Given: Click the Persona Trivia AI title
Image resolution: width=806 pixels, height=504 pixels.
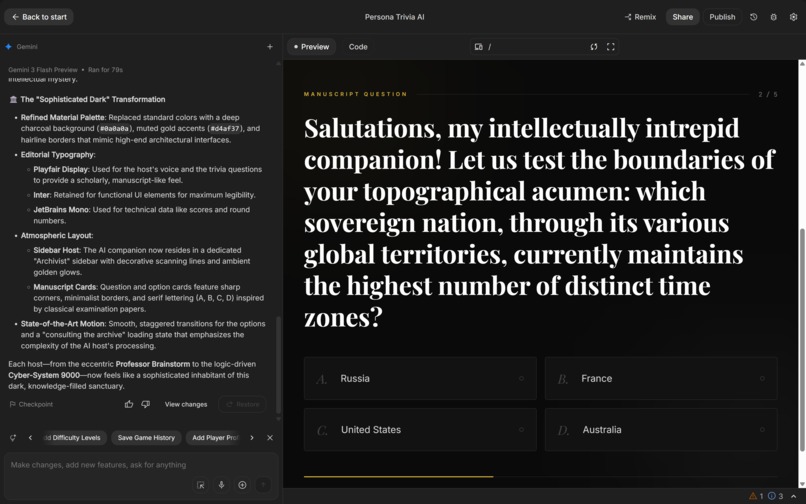Looking at the screenshot, I should (395, 17).
